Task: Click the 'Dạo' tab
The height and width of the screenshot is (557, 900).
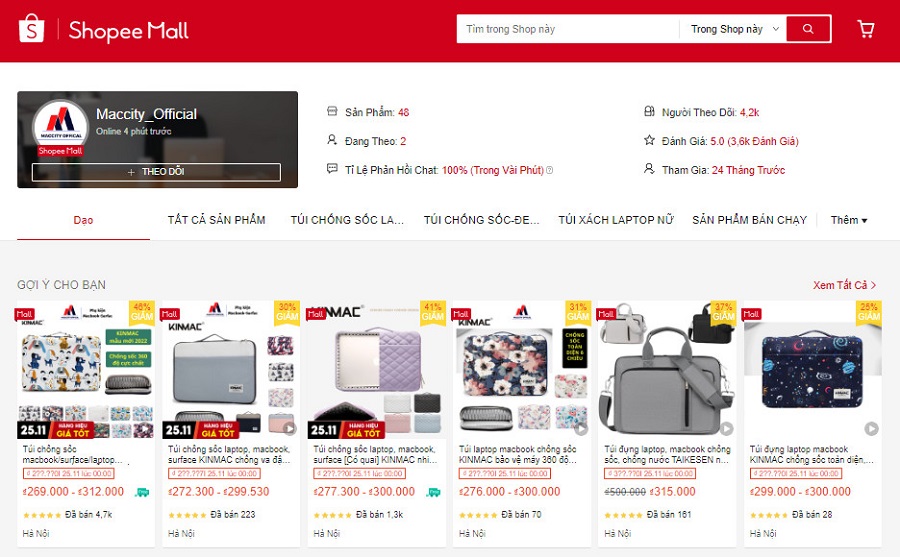Action: coord(83,220)
